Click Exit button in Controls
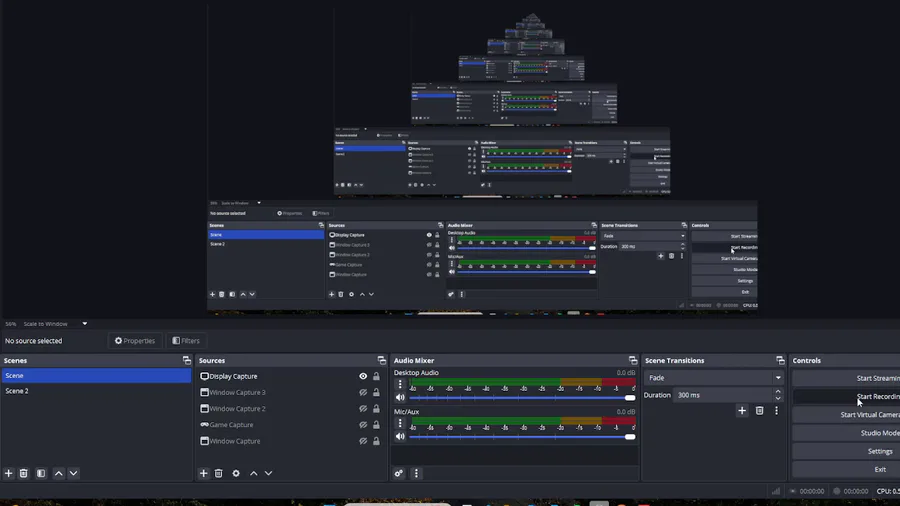 pyautogui.click(x=846, y=469)
